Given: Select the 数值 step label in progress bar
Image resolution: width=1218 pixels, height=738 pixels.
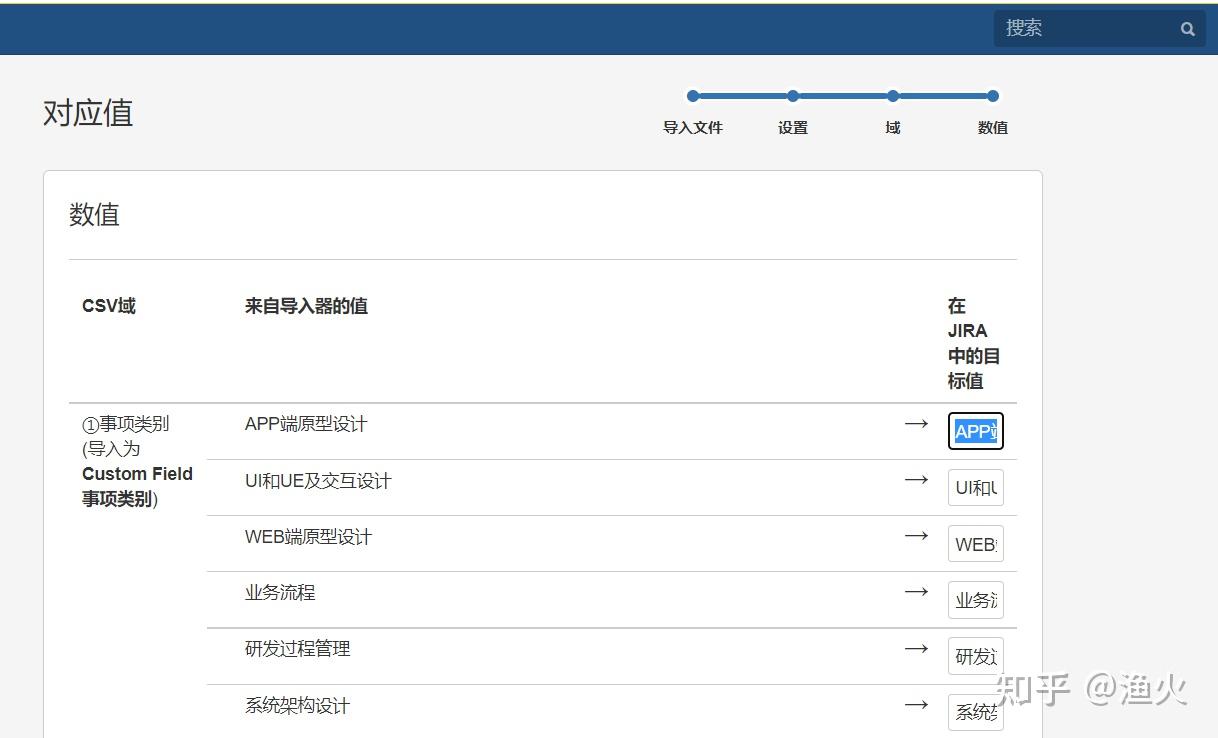Looking at the screenshot, I should pyautogui.click(x=993, y=128).
